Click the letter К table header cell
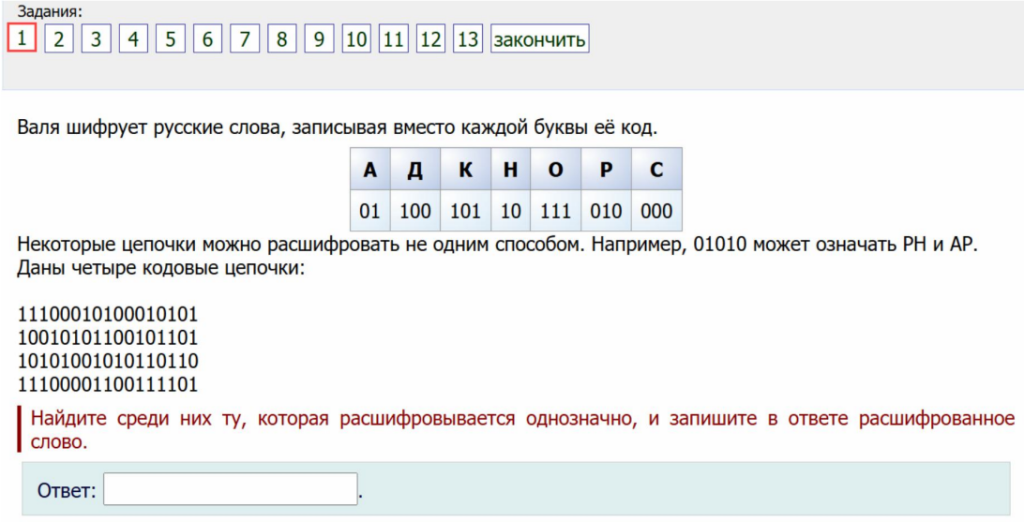The image size is (1024, 522). pyautogui.click(x=465, y=169)
